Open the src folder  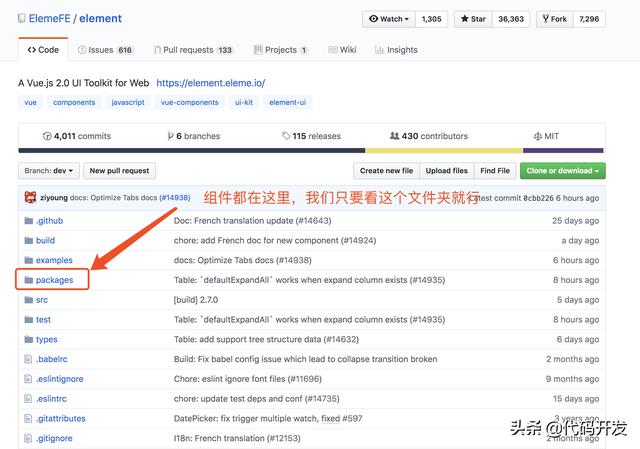pyautogui.click(x=42, y=300)
